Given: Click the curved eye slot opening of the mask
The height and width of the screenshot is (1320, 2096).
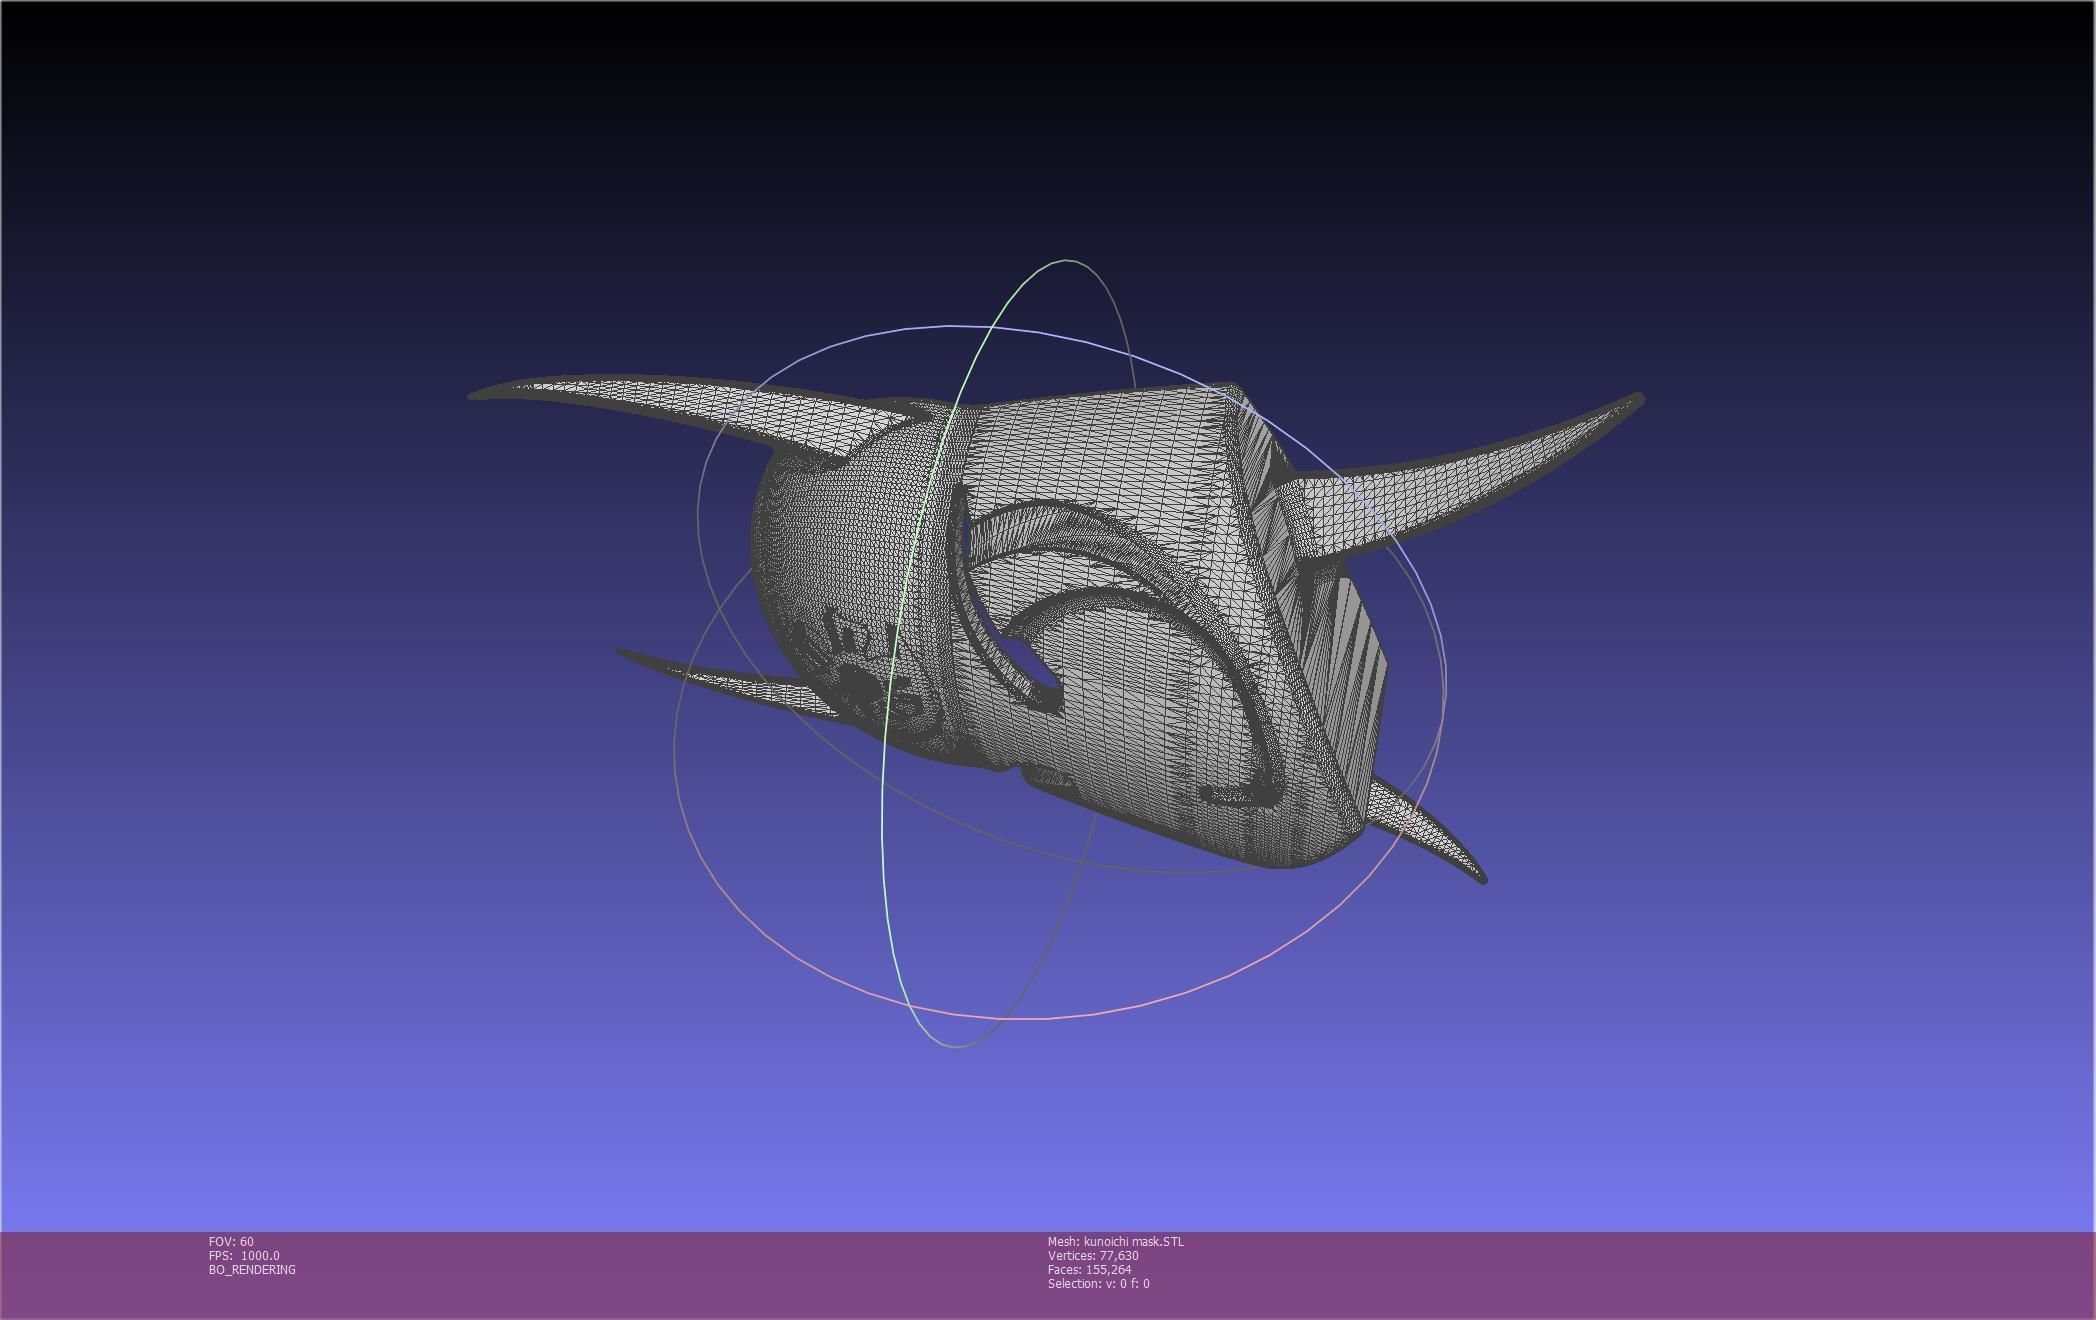Looking at the screenshot, I should click(x=1025, y=658).
